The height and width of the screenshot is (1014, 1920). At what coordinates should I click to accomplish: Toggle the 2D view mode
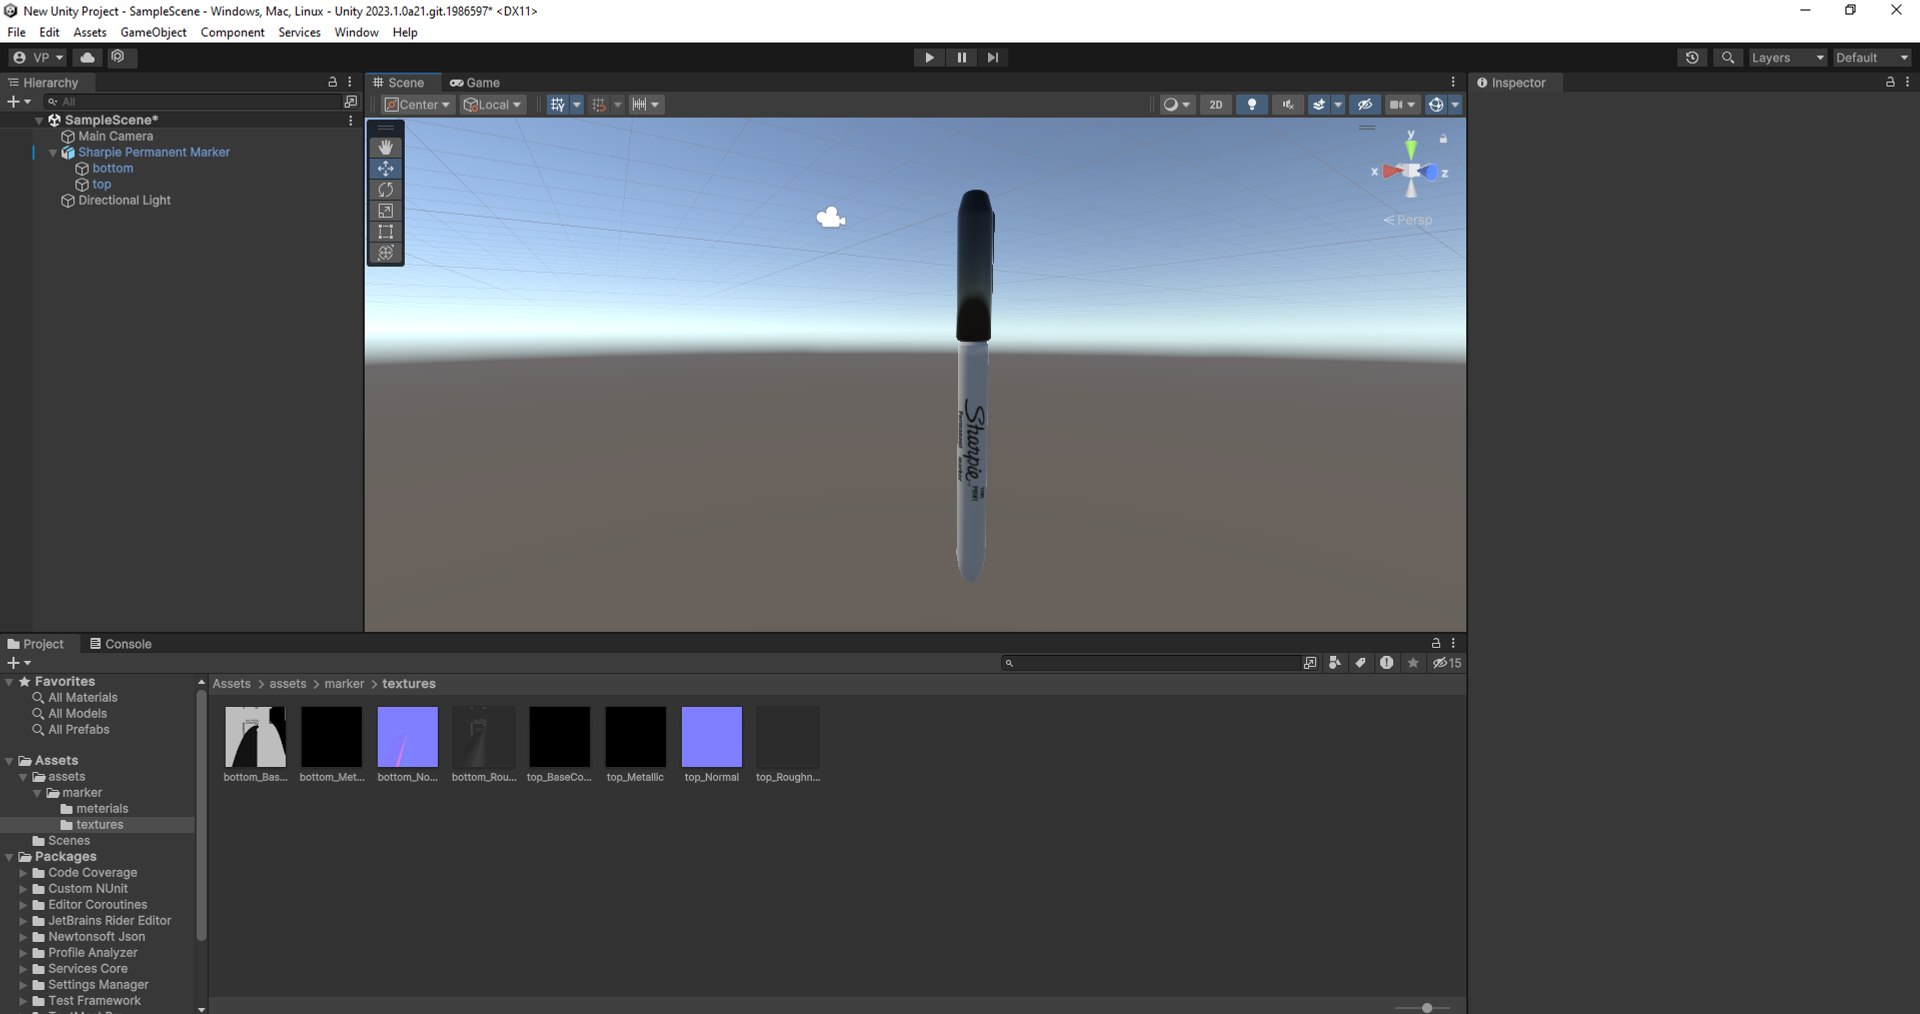[x=1215, y=104]
